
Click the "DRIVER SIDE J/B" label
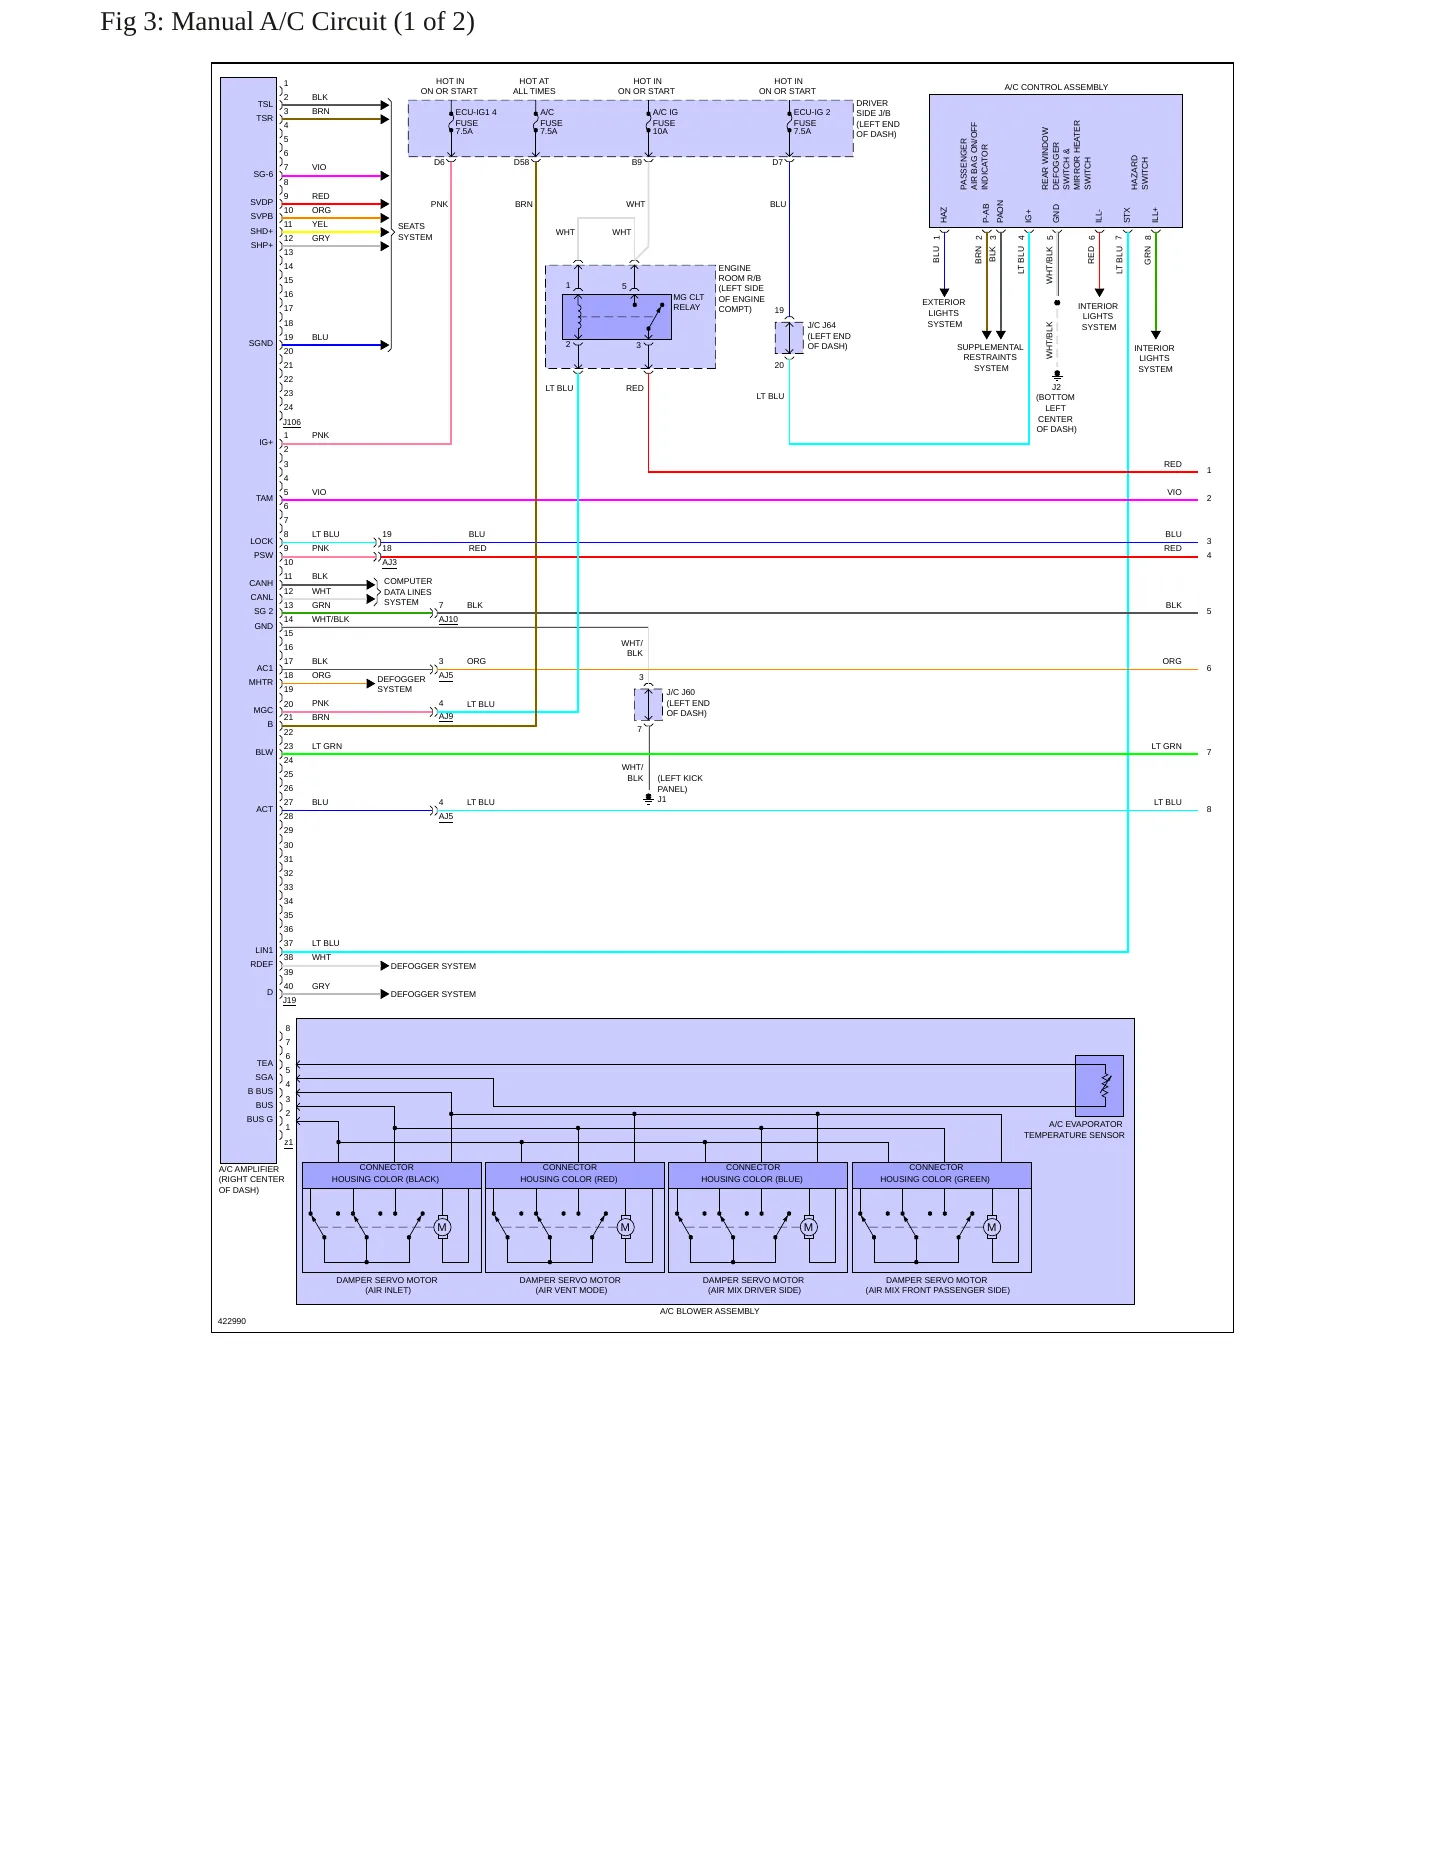point(873,108)
